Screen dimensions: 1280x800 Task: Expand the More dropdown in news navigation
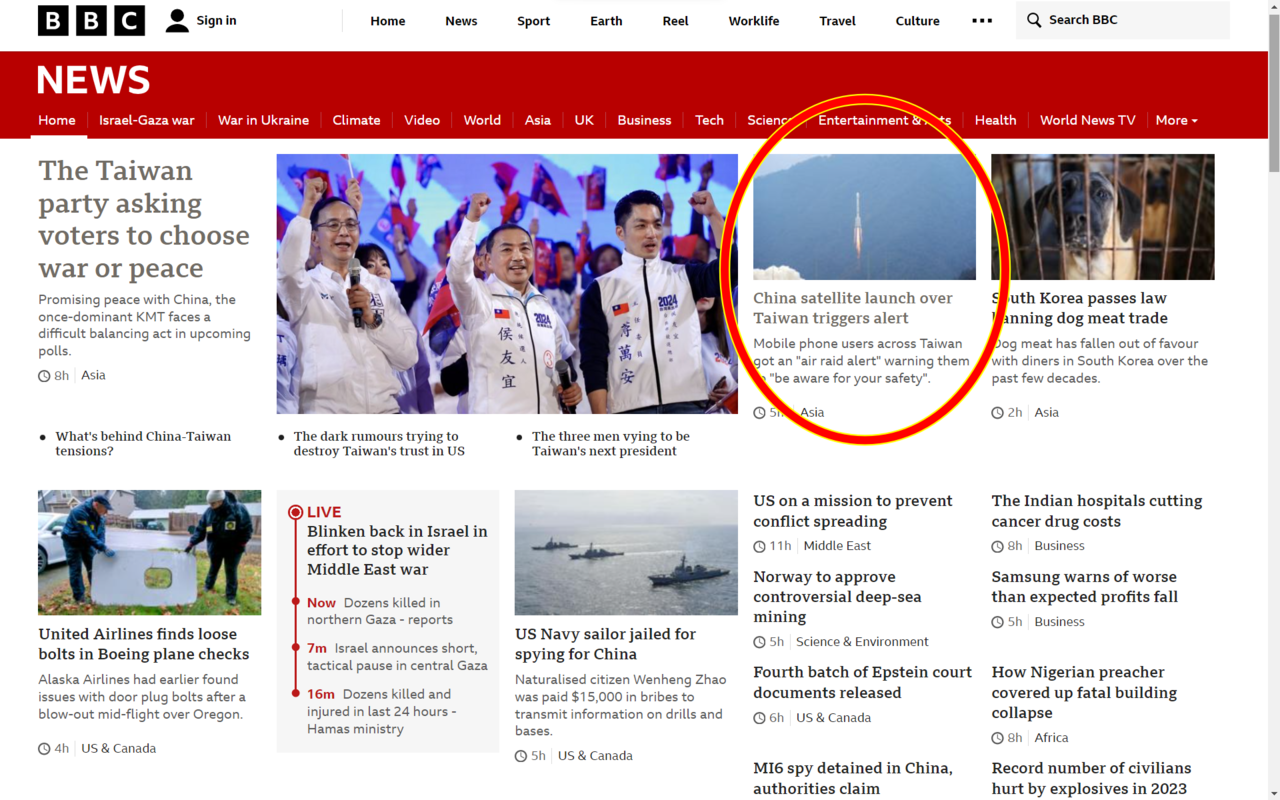point(1176,120)
